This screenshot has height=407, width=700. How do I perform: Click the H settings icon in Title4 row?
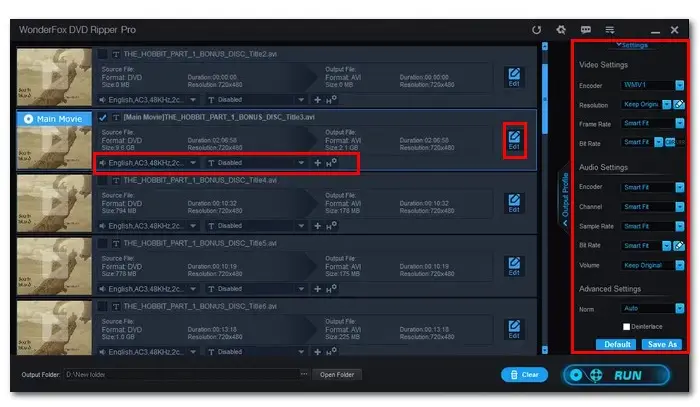click(331, 226)
